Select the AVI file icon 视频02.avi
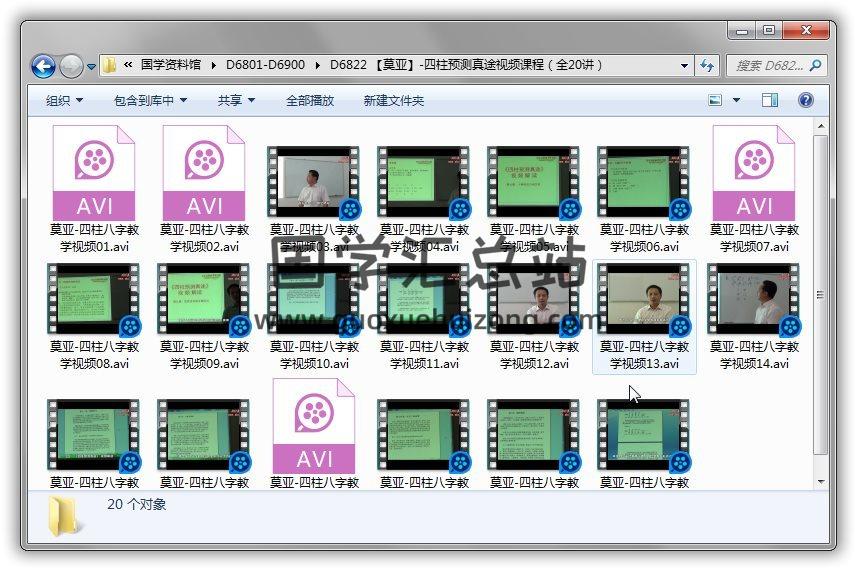The image size is (857, 571). tap(204, 171)
